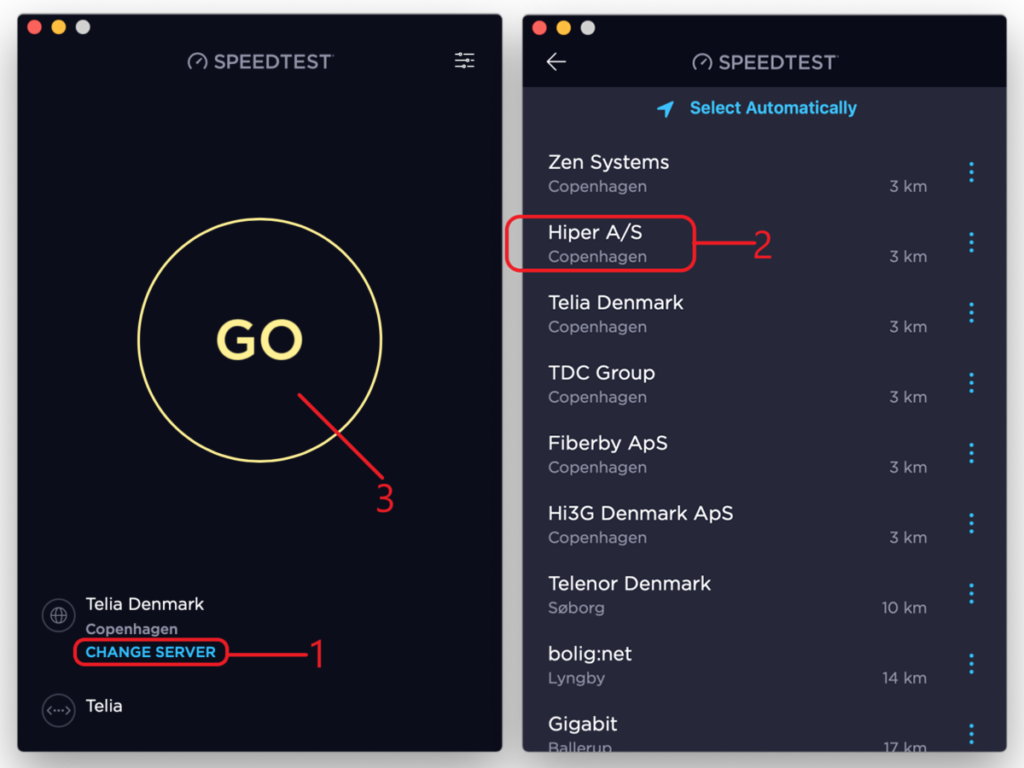Open options menu for Telenor Denmark

971,594
